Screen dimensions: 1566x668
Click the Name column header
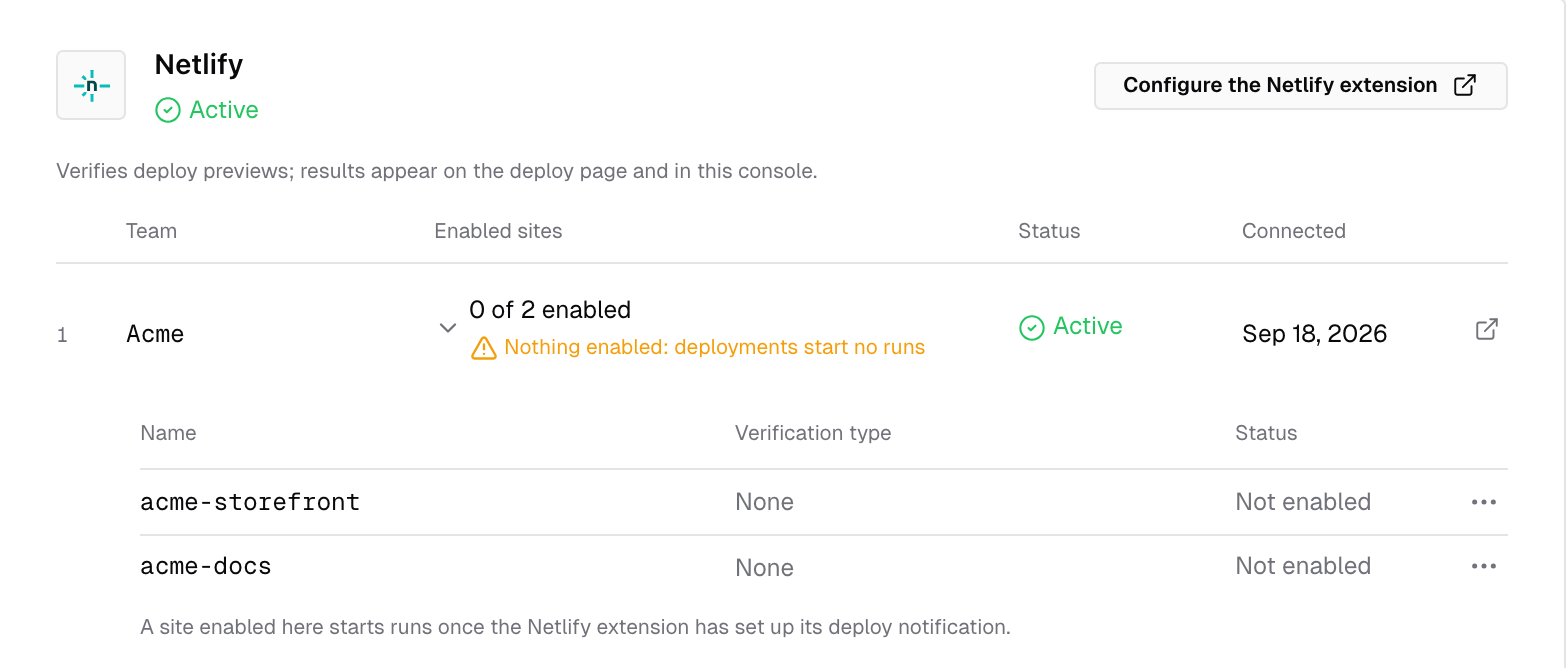pyautogui.click(x=168, y=433)
